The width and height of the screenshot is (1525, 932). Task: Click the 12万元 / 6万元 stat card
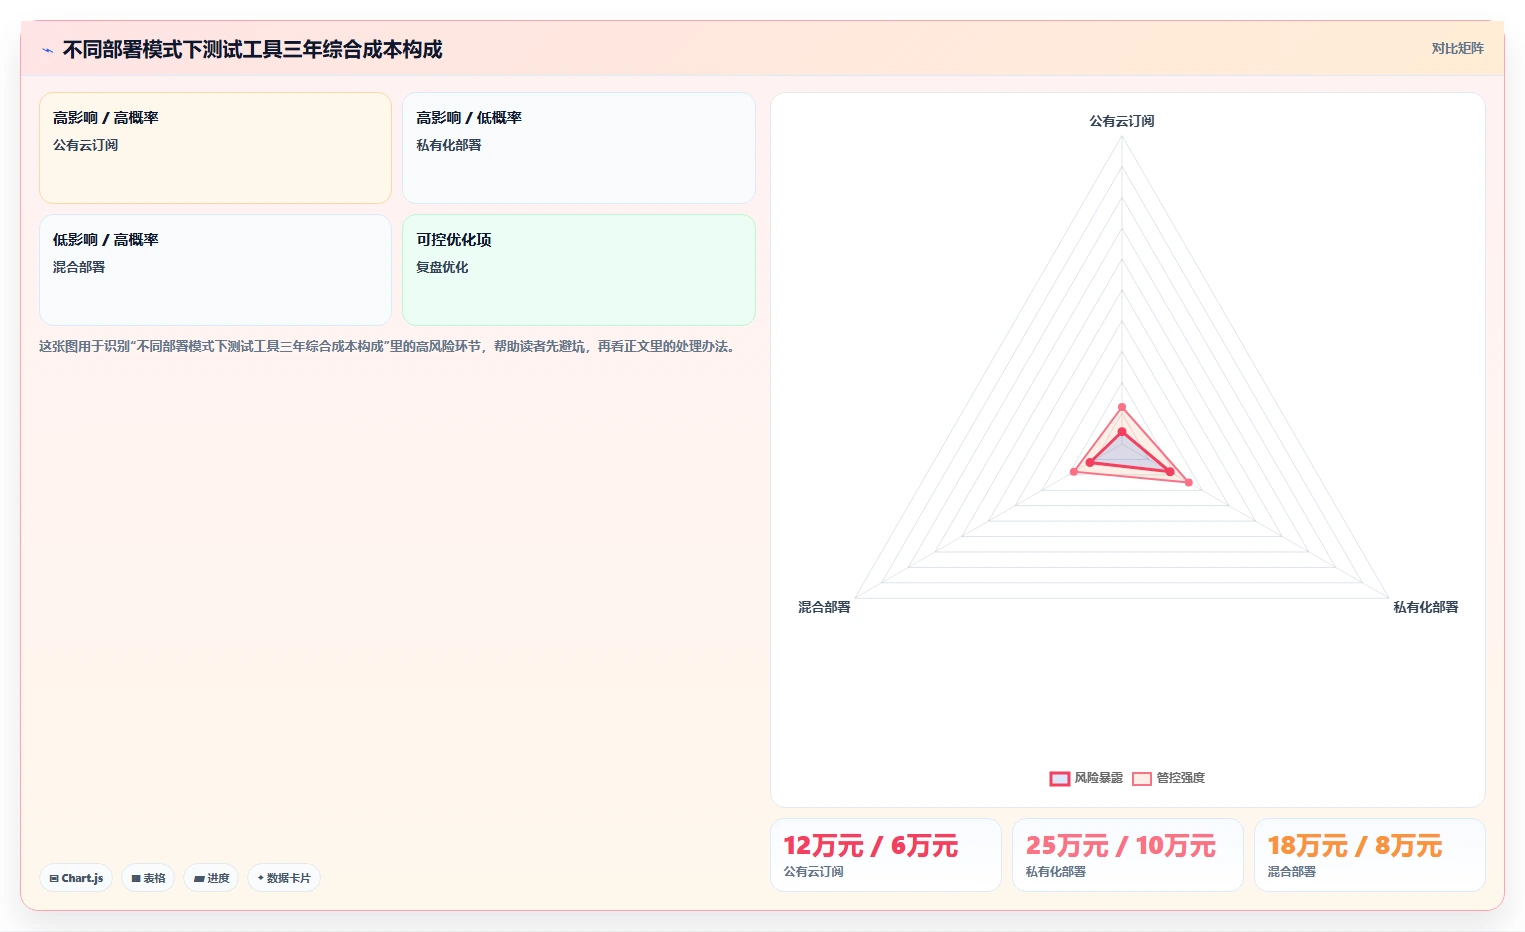point(886,855)
